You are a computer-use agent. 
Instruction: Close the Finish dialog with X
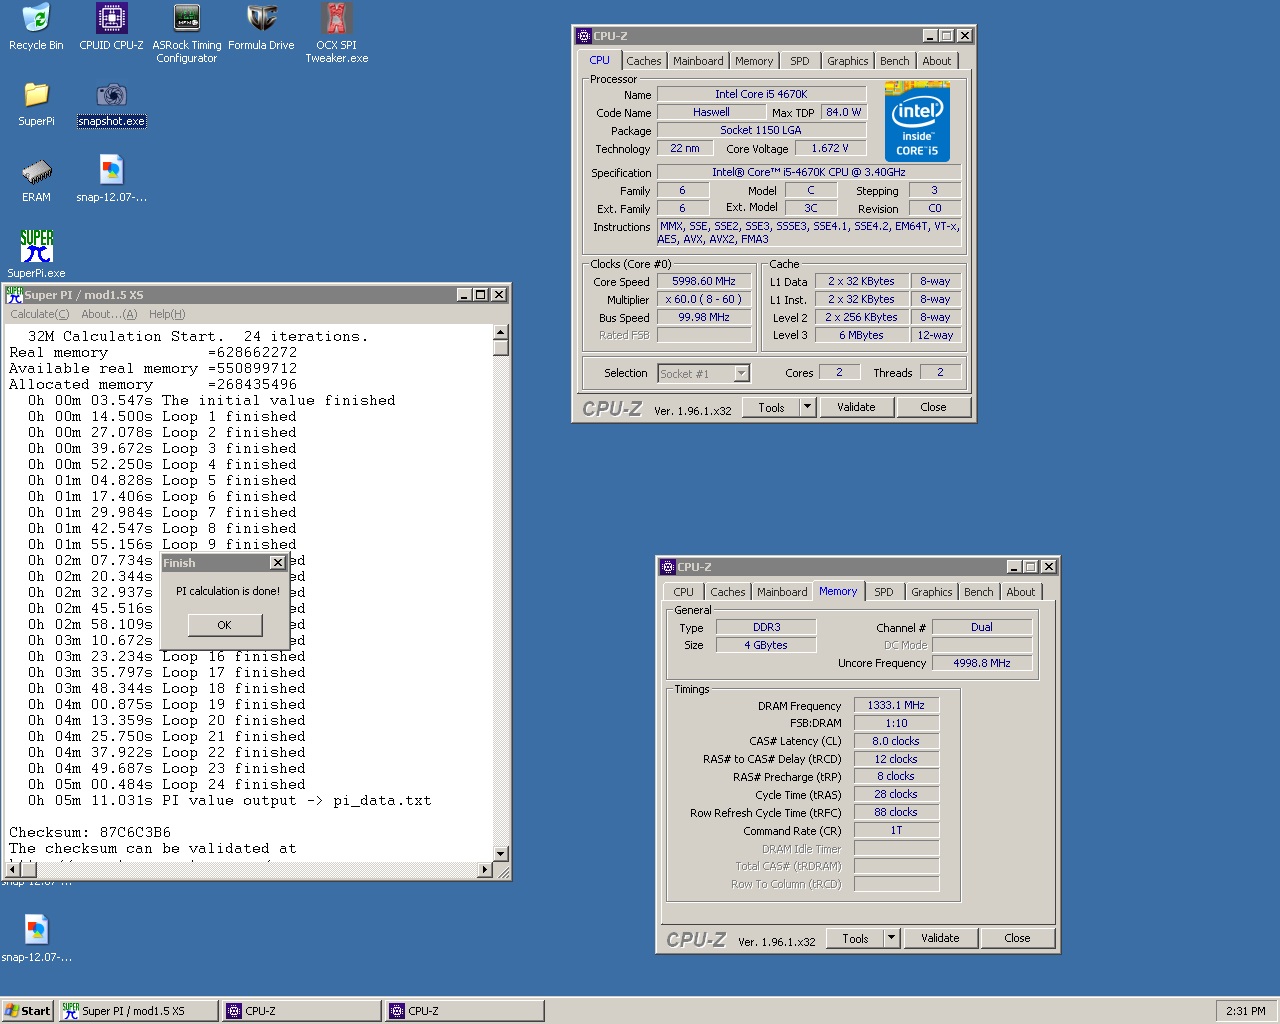pyautogui.click(x=278, y=563)
